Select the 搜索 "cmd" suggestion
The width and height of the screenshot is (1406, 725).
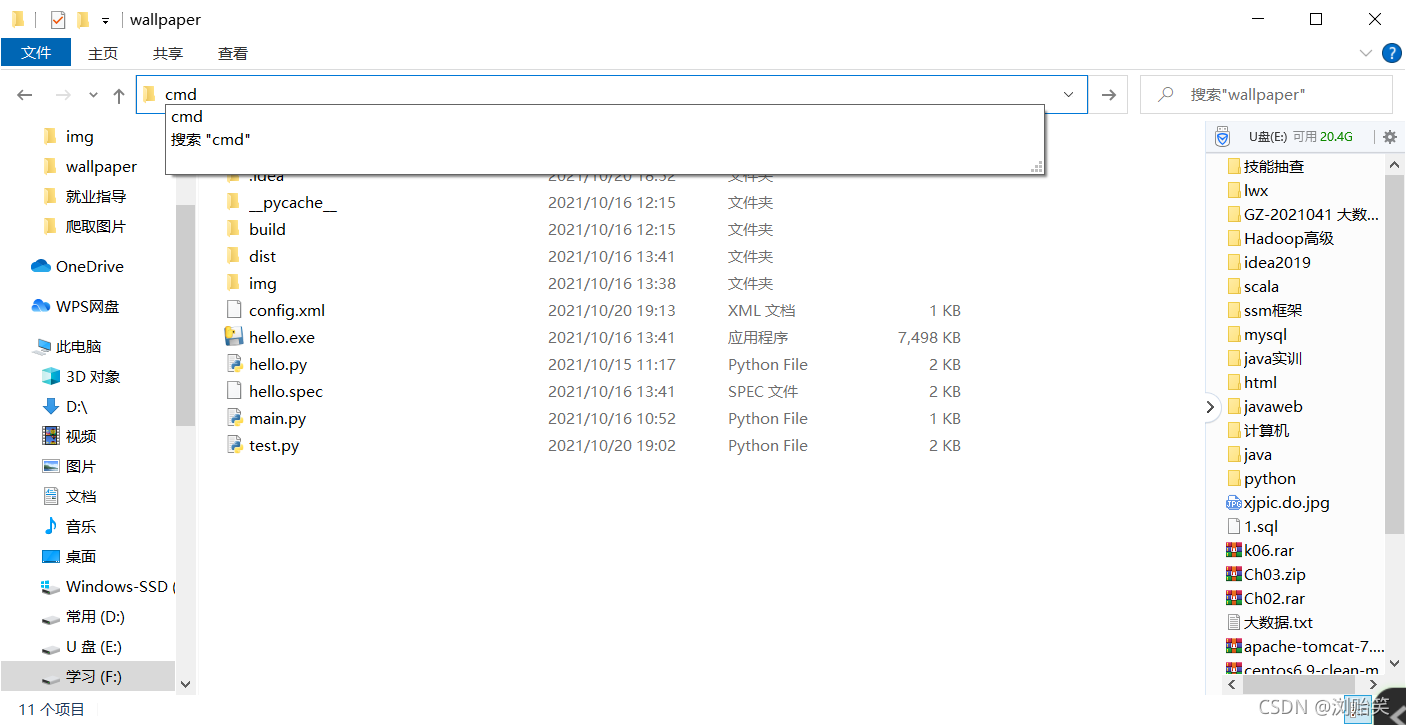pyautogui.click(x=605, y=139)
